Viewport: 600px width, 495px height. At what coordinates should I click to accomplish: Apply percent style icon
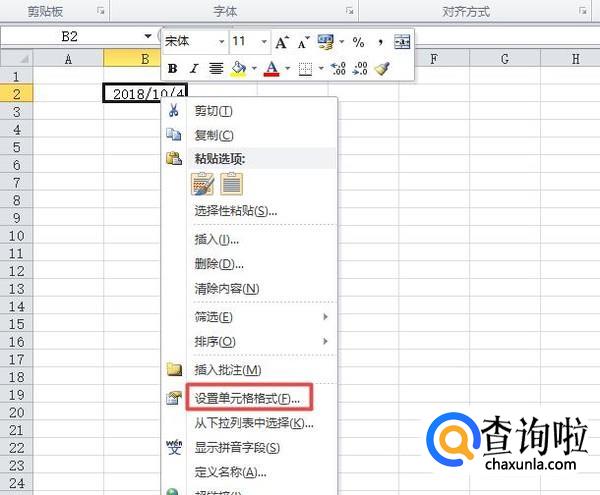pos(359,42)
